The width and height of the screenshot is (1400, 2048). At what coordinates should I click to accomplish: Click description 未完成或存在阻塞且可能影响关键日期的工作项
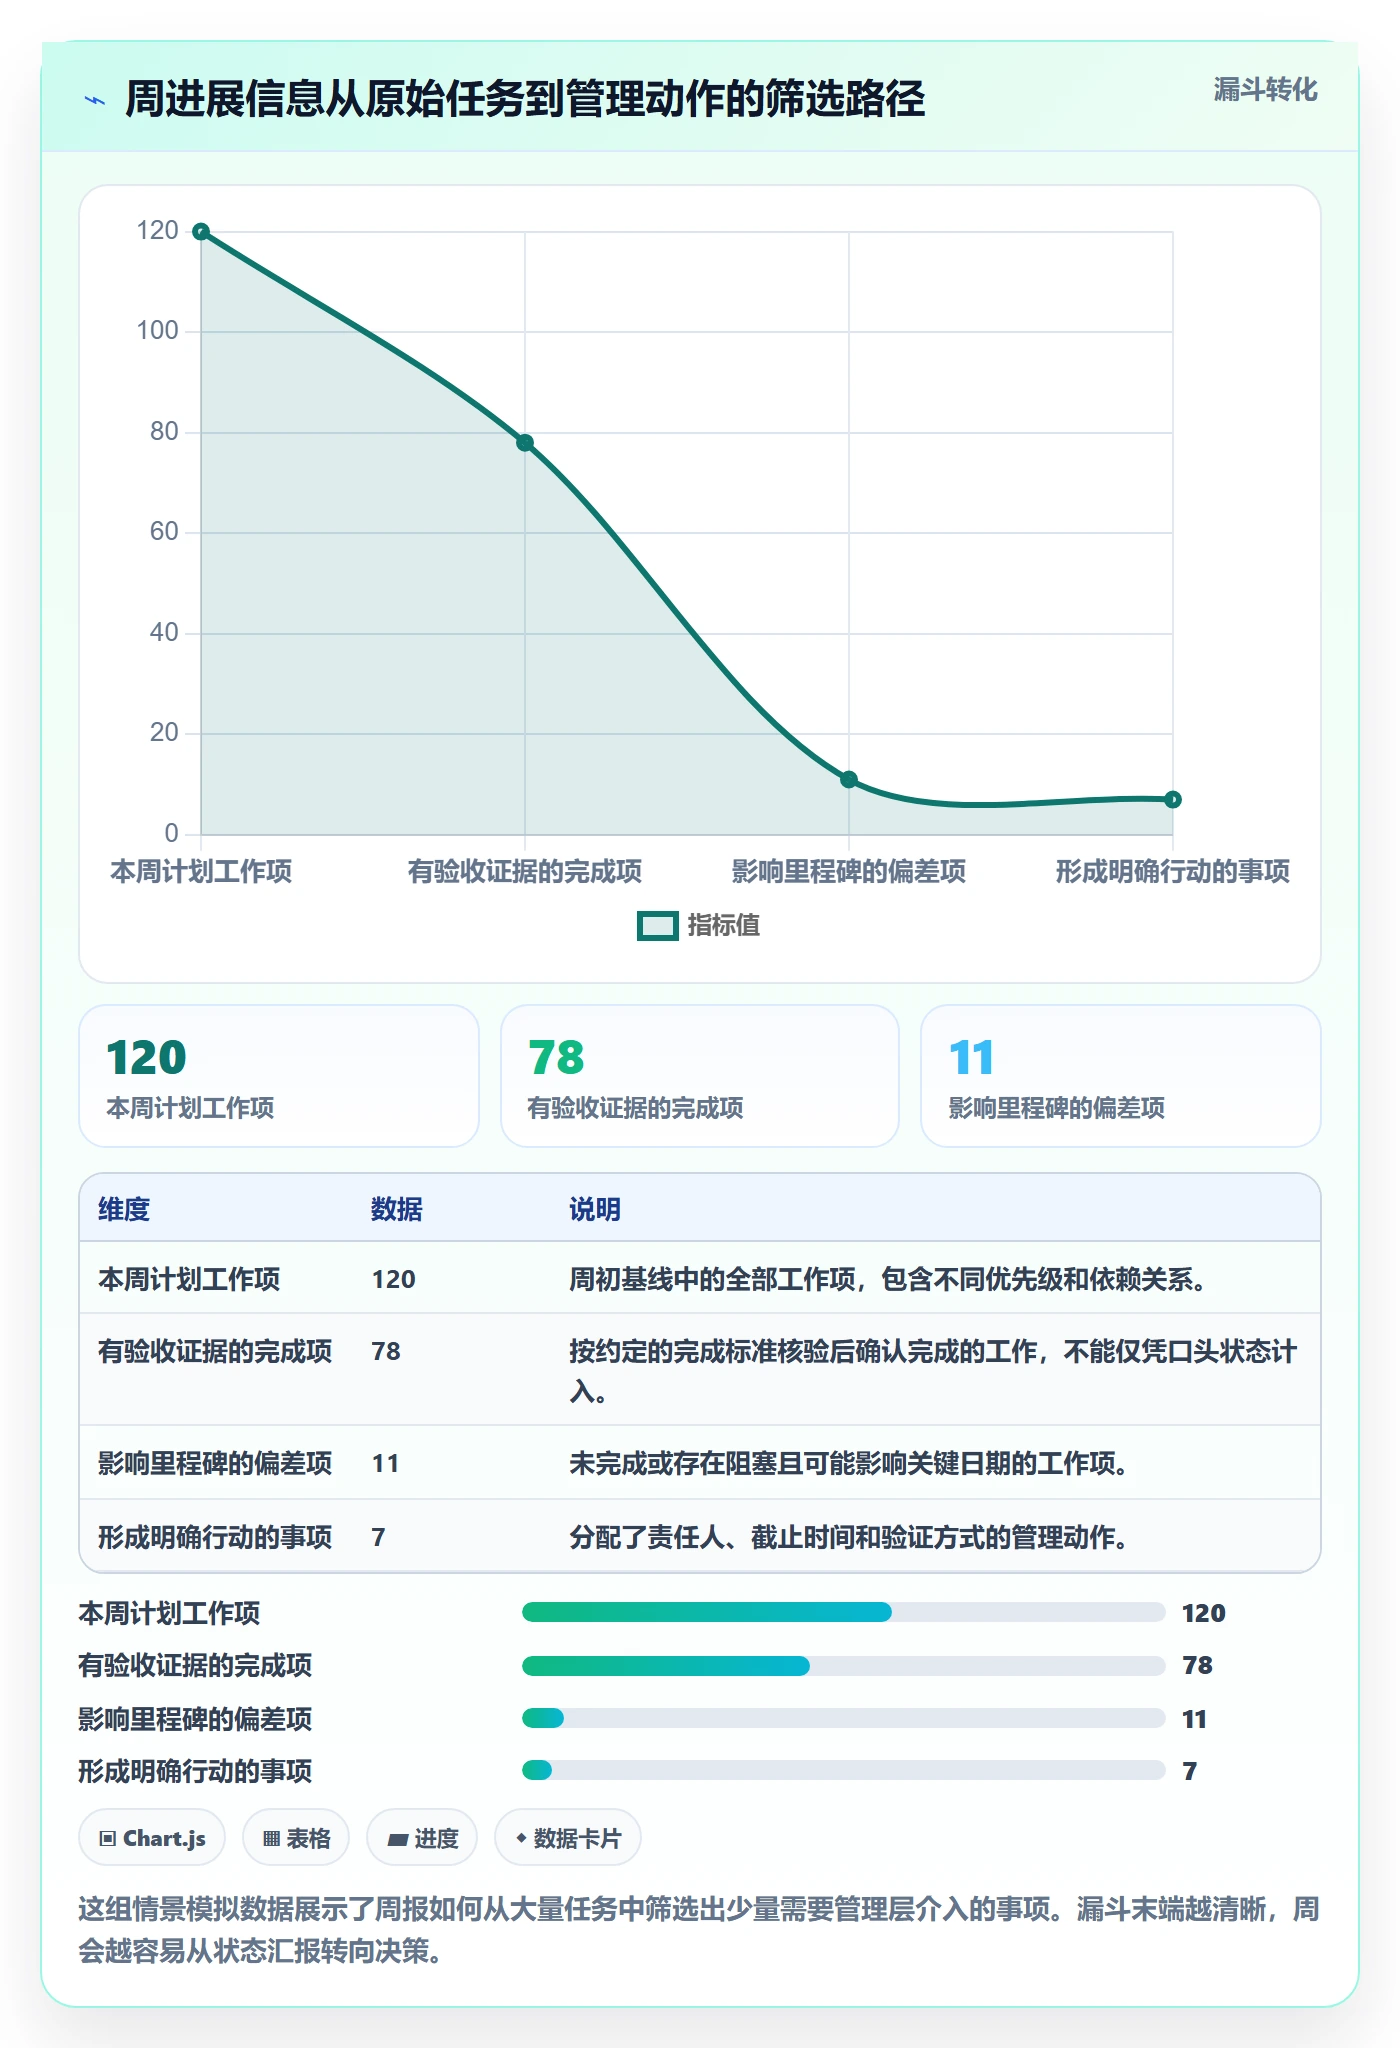(848, 1463)
